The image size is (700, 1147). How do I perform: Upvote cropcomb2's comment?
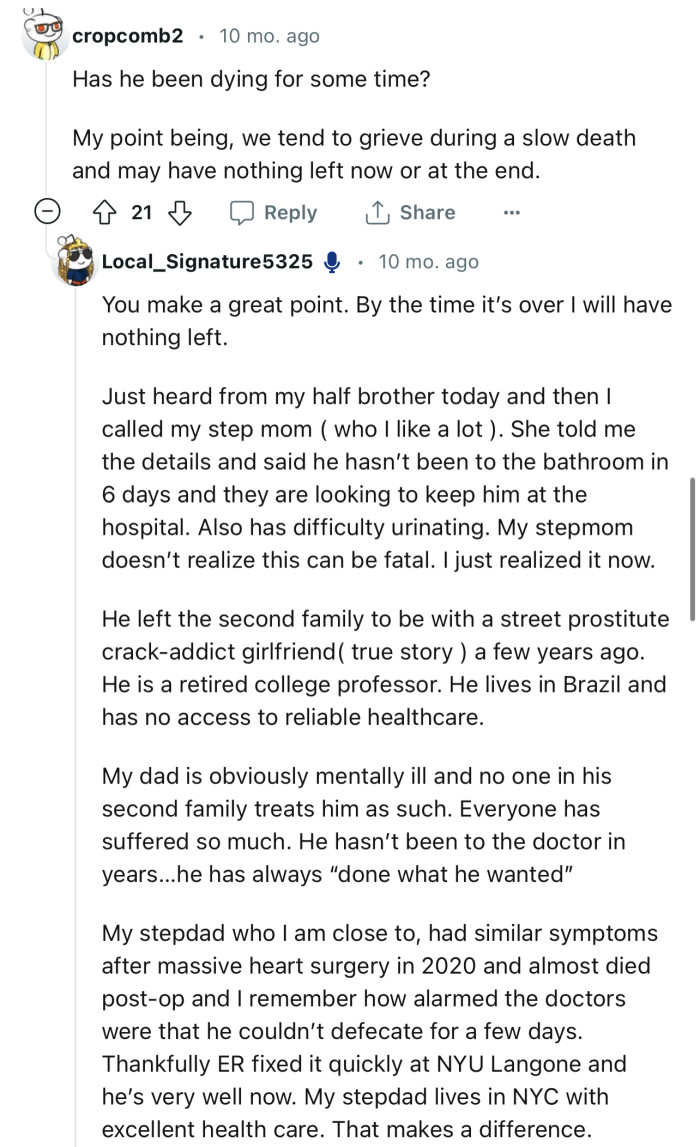tap(108, 213)
